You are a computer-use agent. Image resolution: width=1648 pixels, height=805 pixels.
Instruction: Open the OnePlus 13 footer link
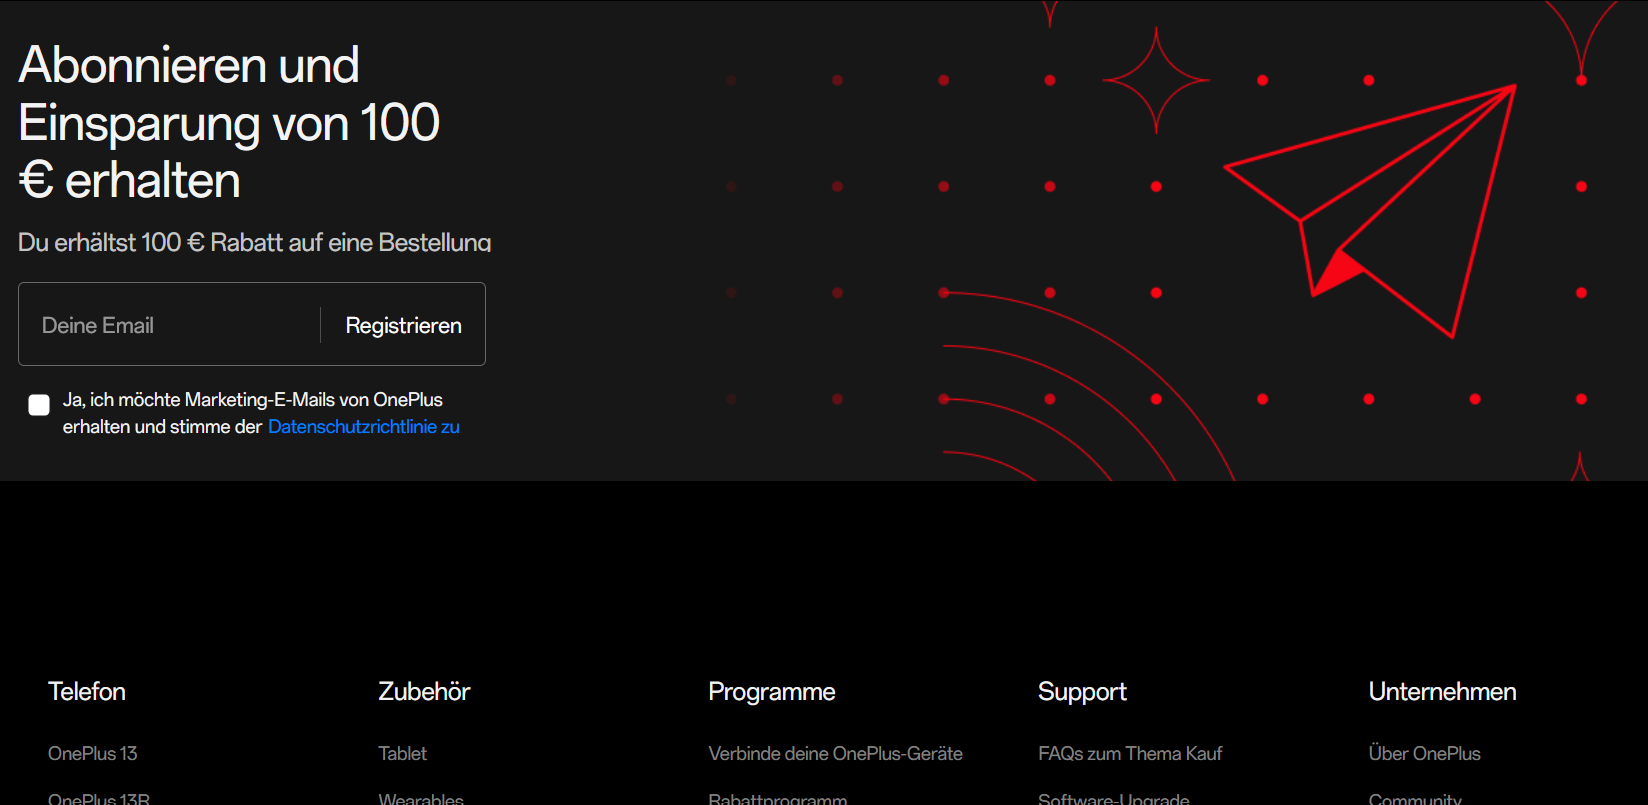[93, 754]
